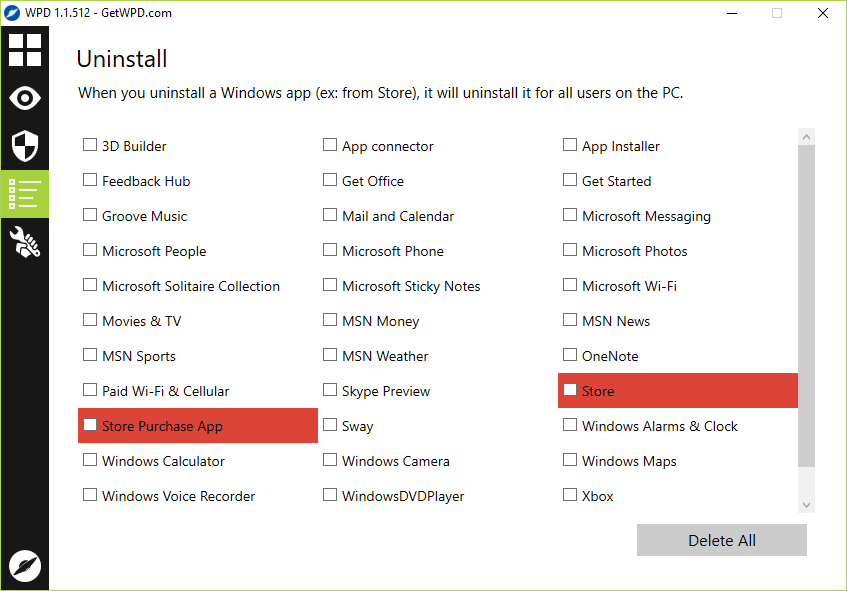Image resolution: width=847 pixels, height=591 pixels.
Task: Click the scrollbar up arrow
Action: 807,137
